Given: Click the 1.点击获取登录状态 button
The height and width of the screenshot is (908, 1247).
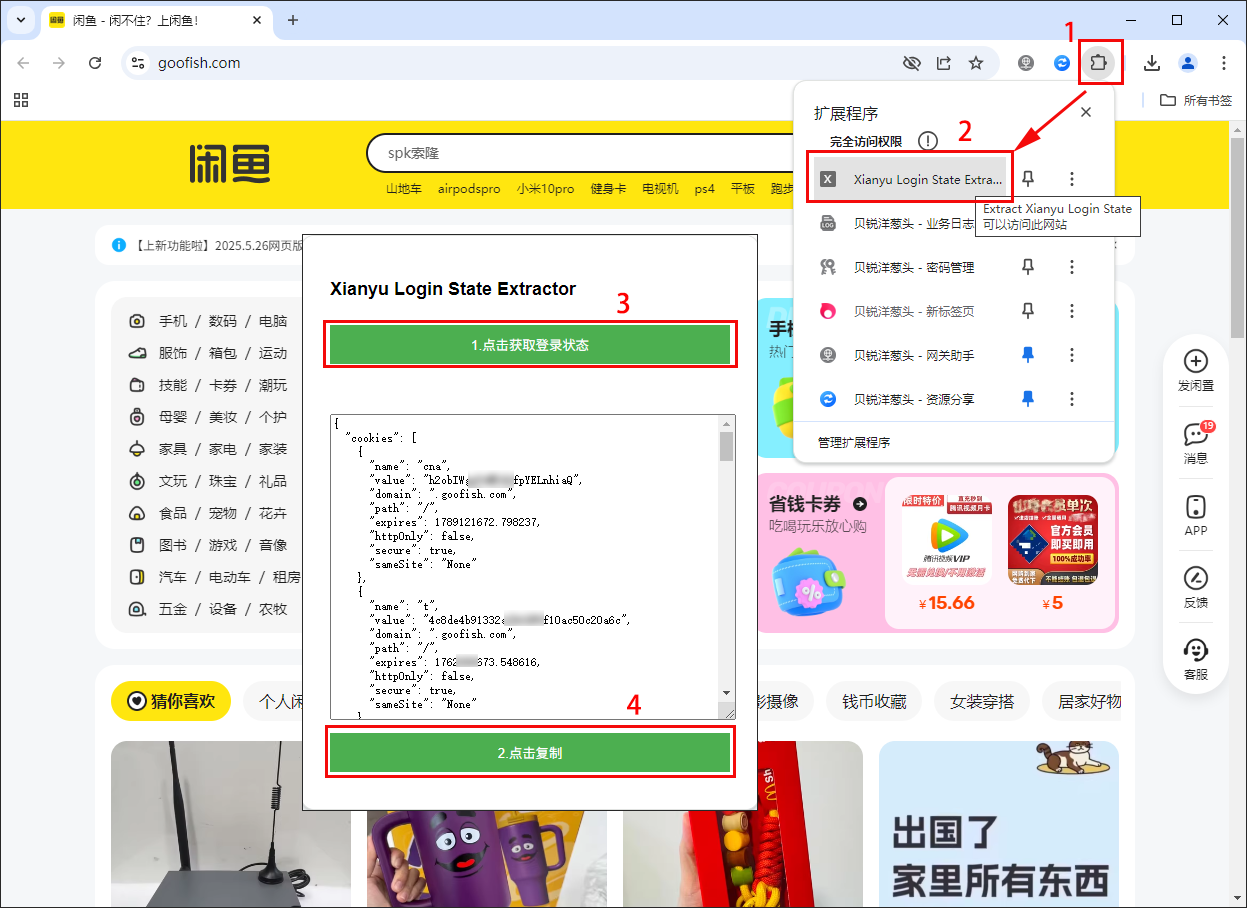Looking at the screenshot, I should (530, 345).
